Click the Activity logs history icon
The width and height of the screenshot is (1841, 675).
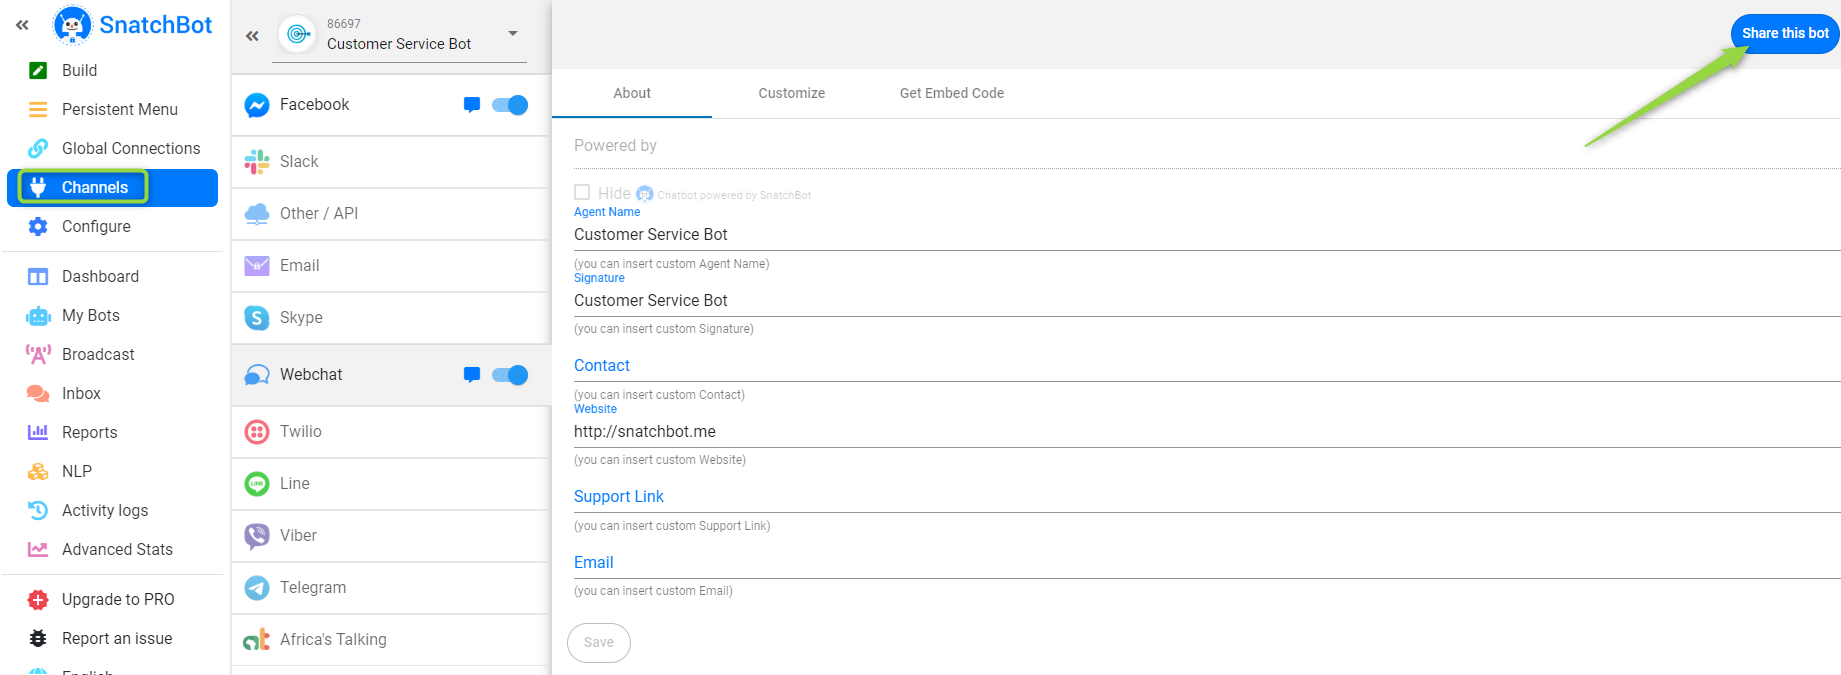coord(38,510)
